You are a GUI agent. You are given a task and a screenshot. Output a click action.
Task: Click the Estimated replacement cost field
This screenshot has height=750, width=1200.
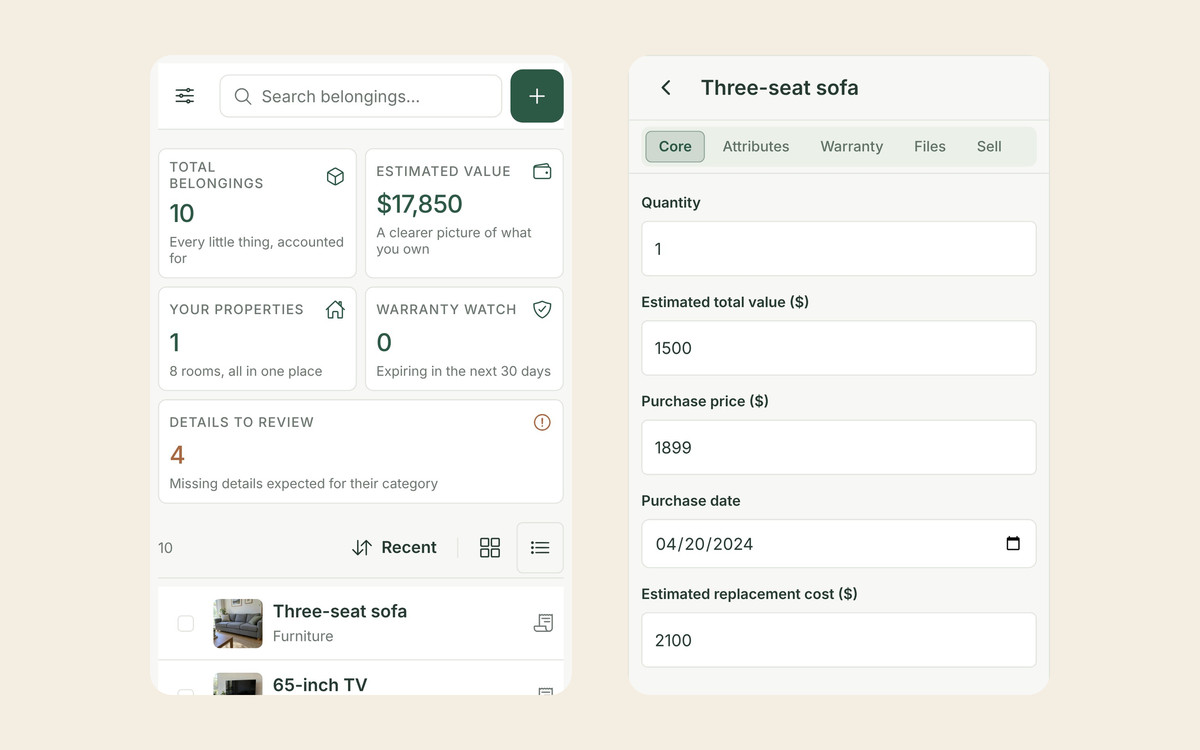839,640
